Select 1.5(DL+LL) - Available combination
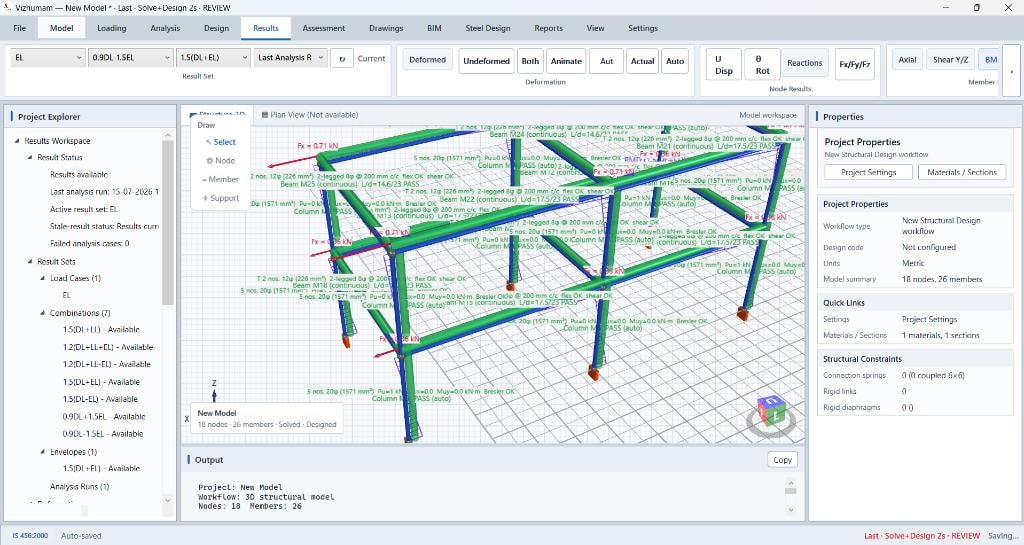This screenshot has width=1024, height=545. click(x=101, y=330)
